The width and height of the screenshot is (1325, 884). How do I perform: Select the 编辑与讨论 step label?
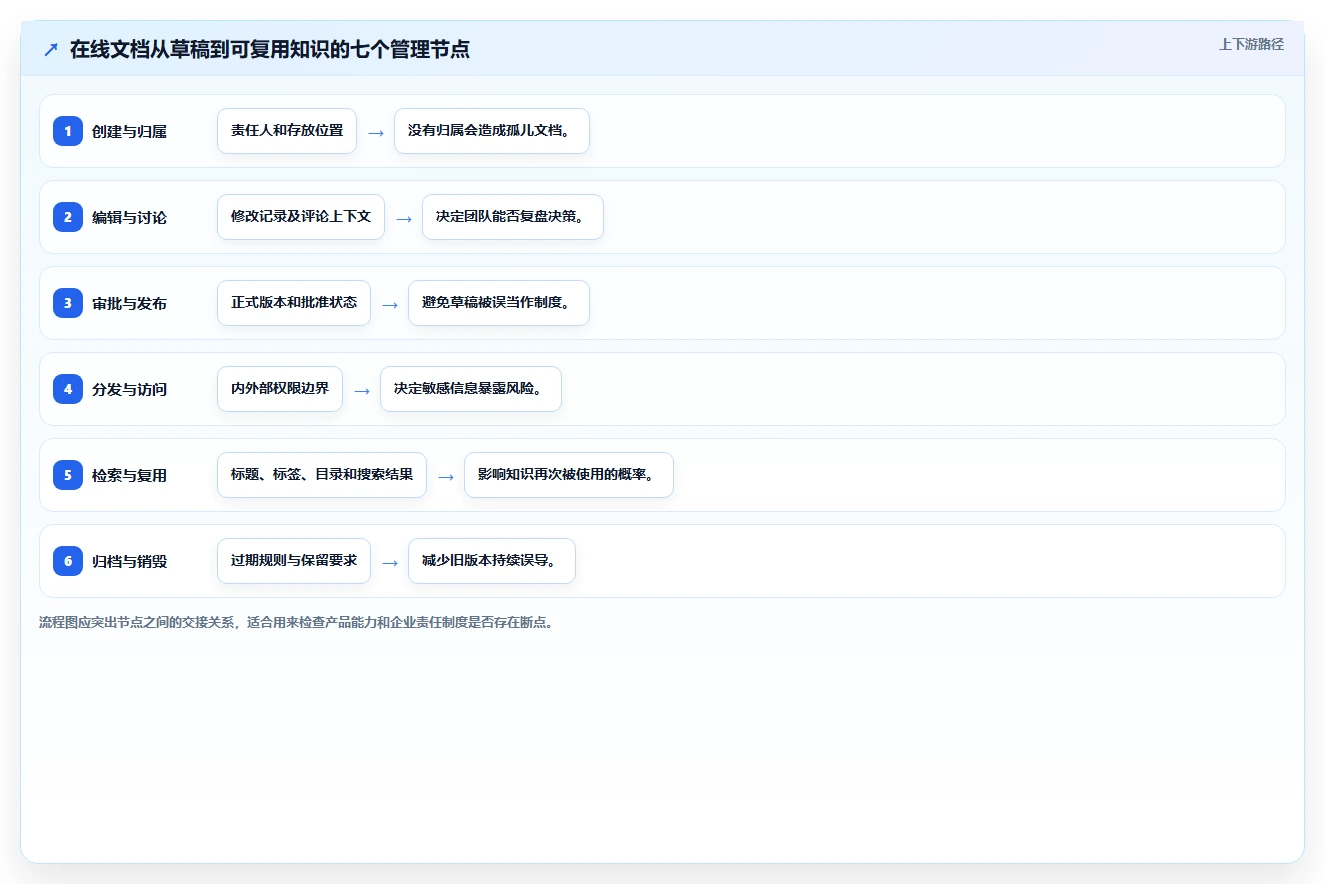(x=129, y=217)
